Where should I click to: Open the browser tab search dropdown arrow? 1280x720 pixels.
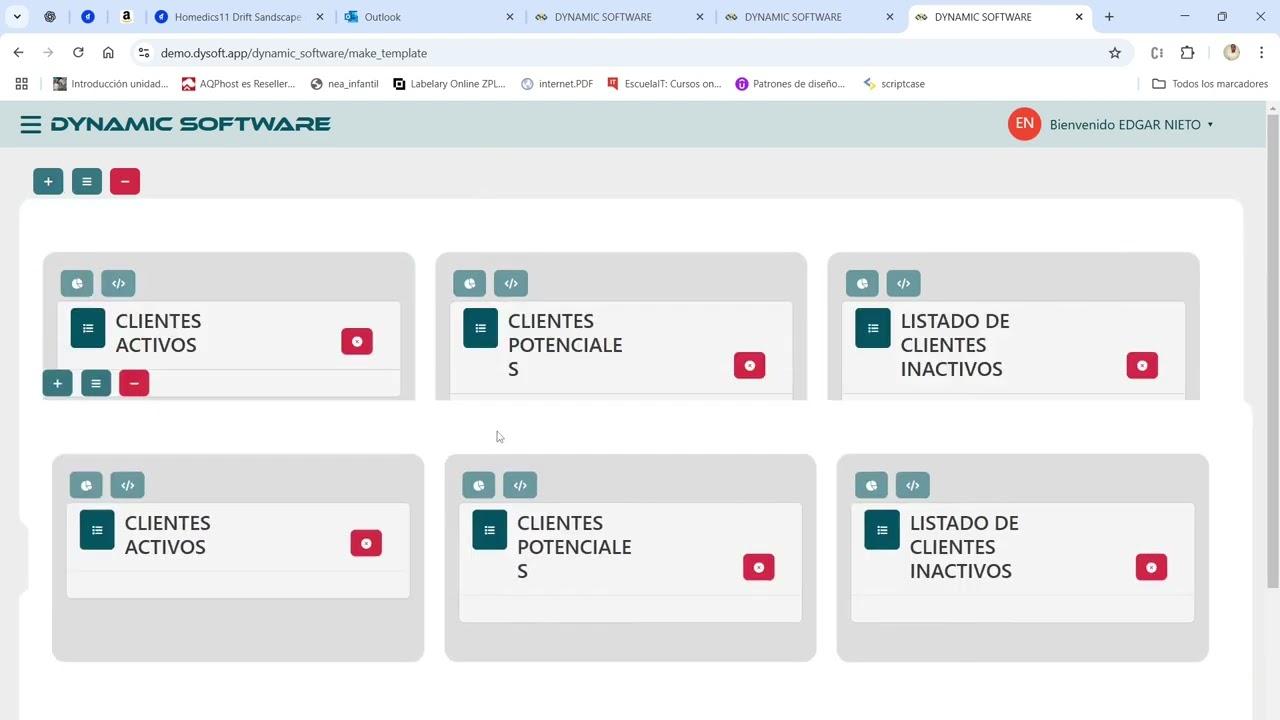point(17,17)
